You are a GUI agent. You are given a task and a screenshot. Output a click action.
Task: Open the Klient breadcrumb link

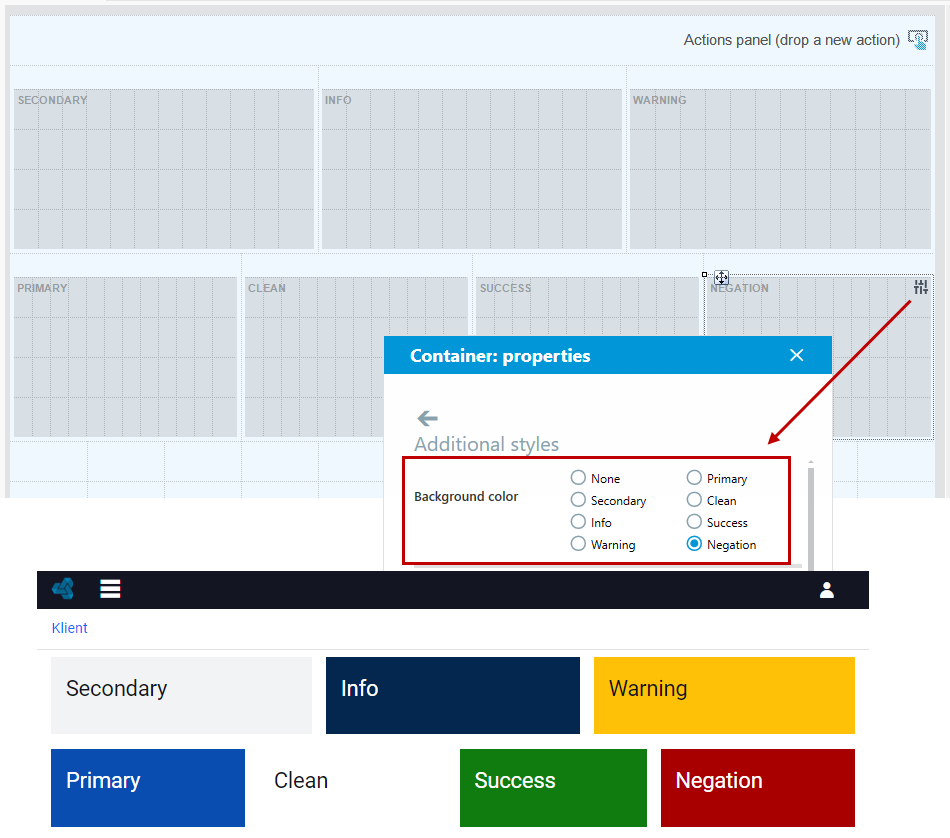point(69,628)
